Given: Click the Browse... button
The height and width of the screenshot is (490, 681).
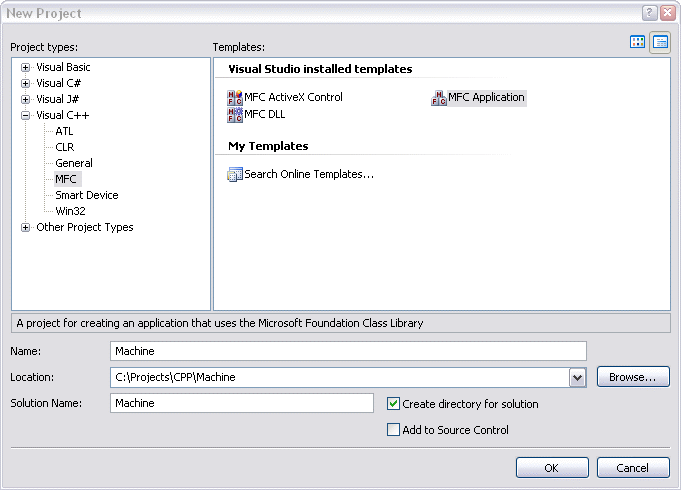Looking at the screenshot, I should tap(633, 377).
